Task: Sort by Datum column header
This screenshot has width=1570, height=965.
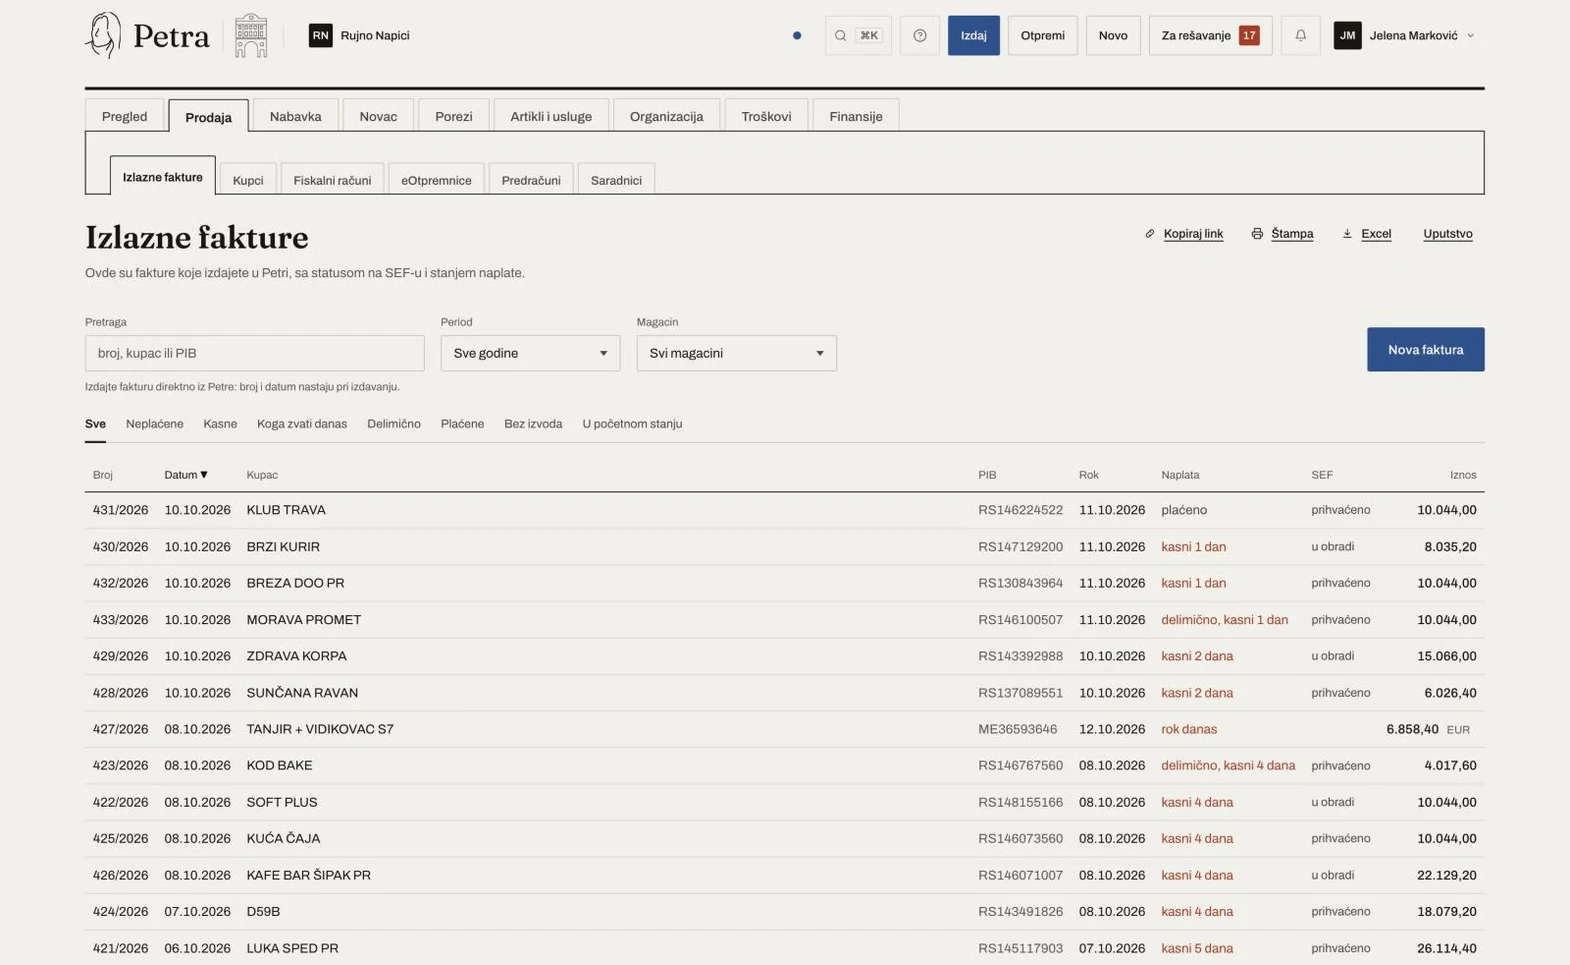Action: tap(186, 475)
